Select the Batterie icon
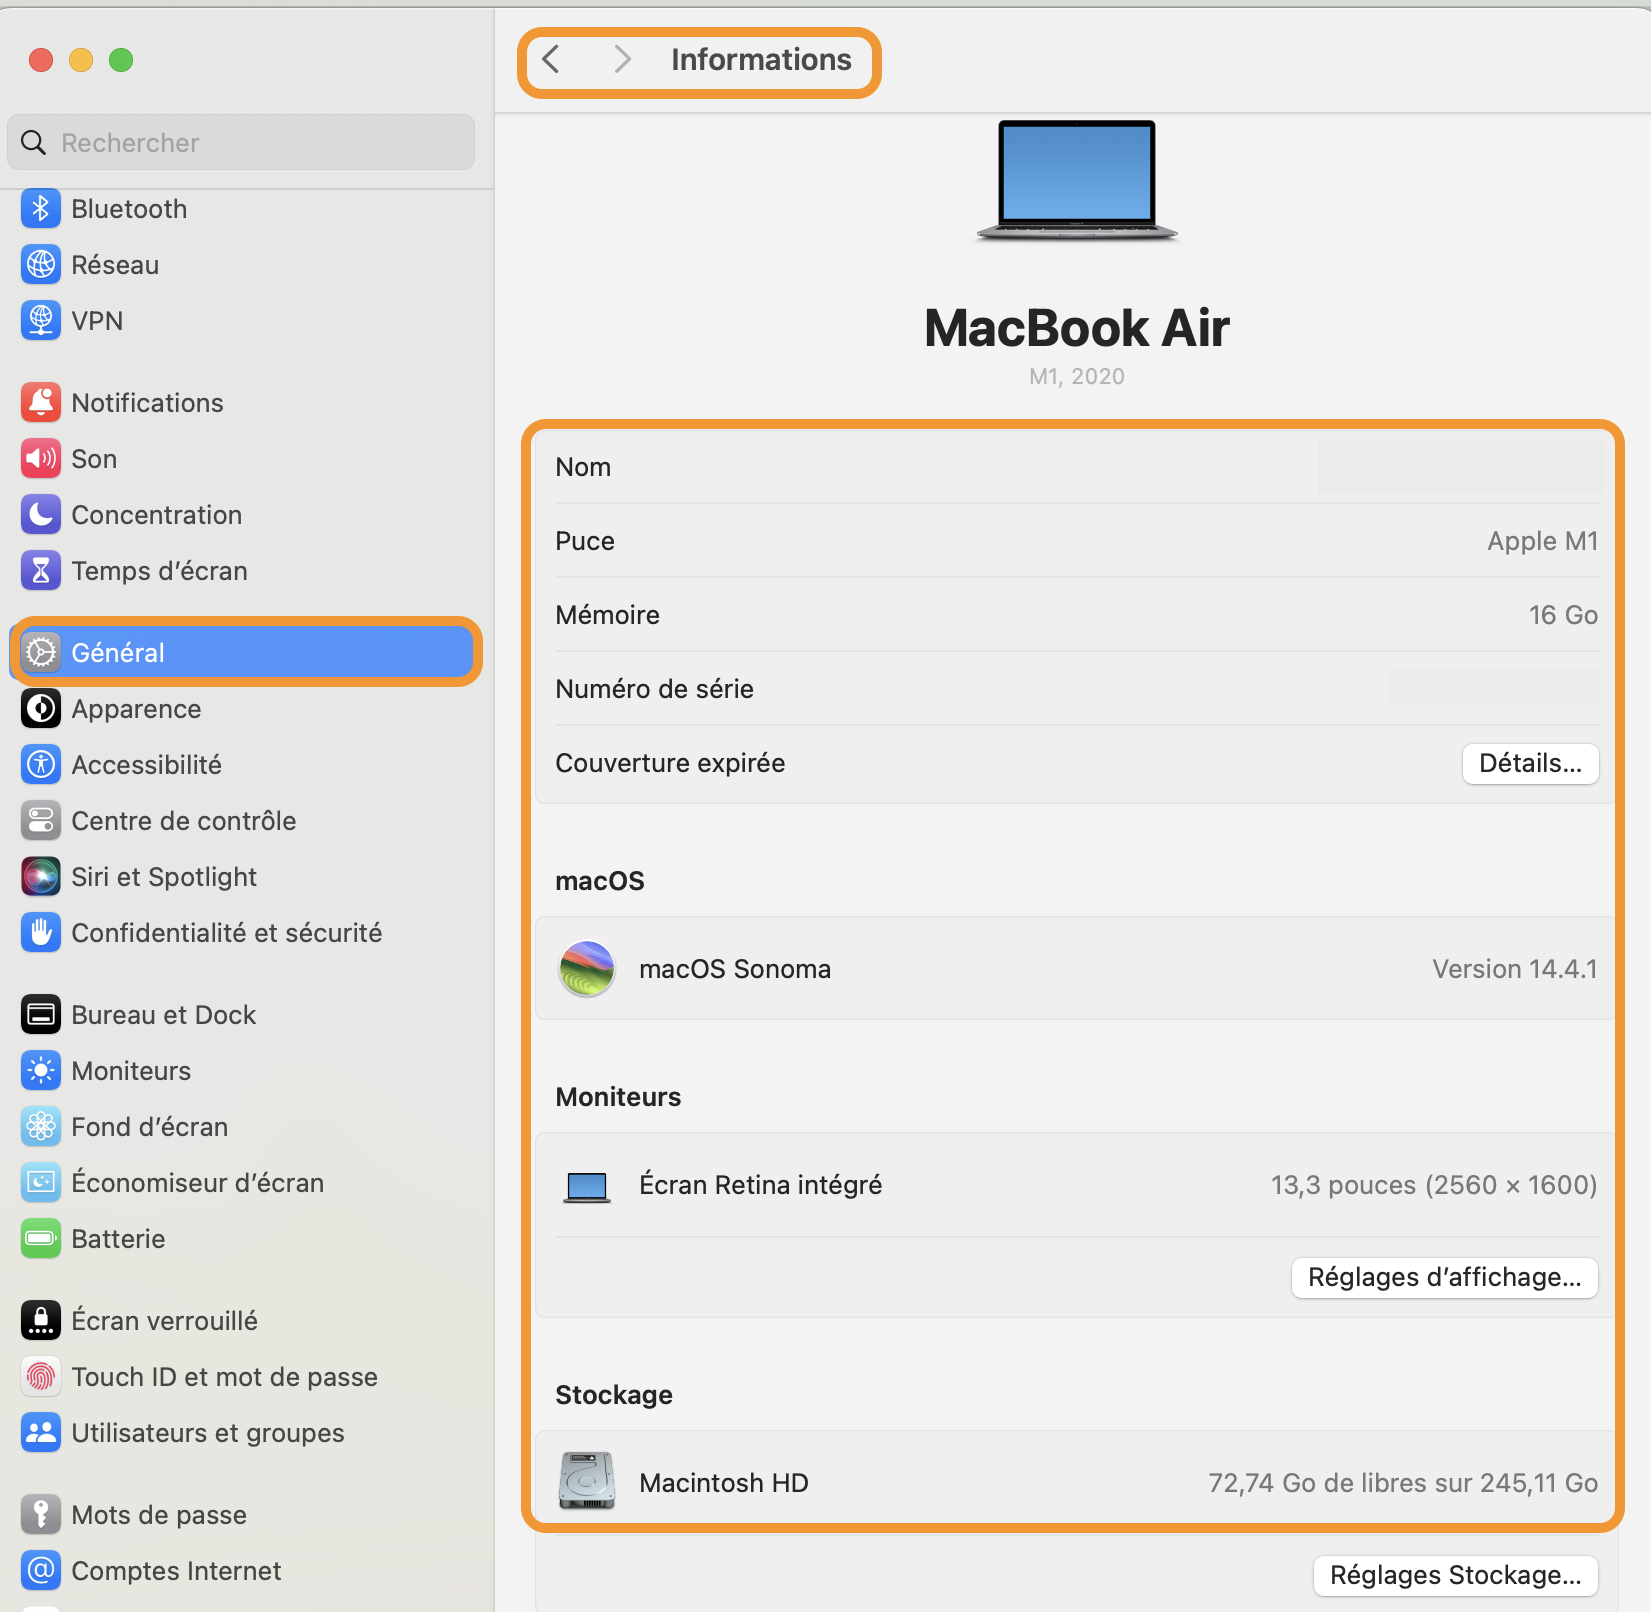The image size is (1651, 1612). point(41,1238)
